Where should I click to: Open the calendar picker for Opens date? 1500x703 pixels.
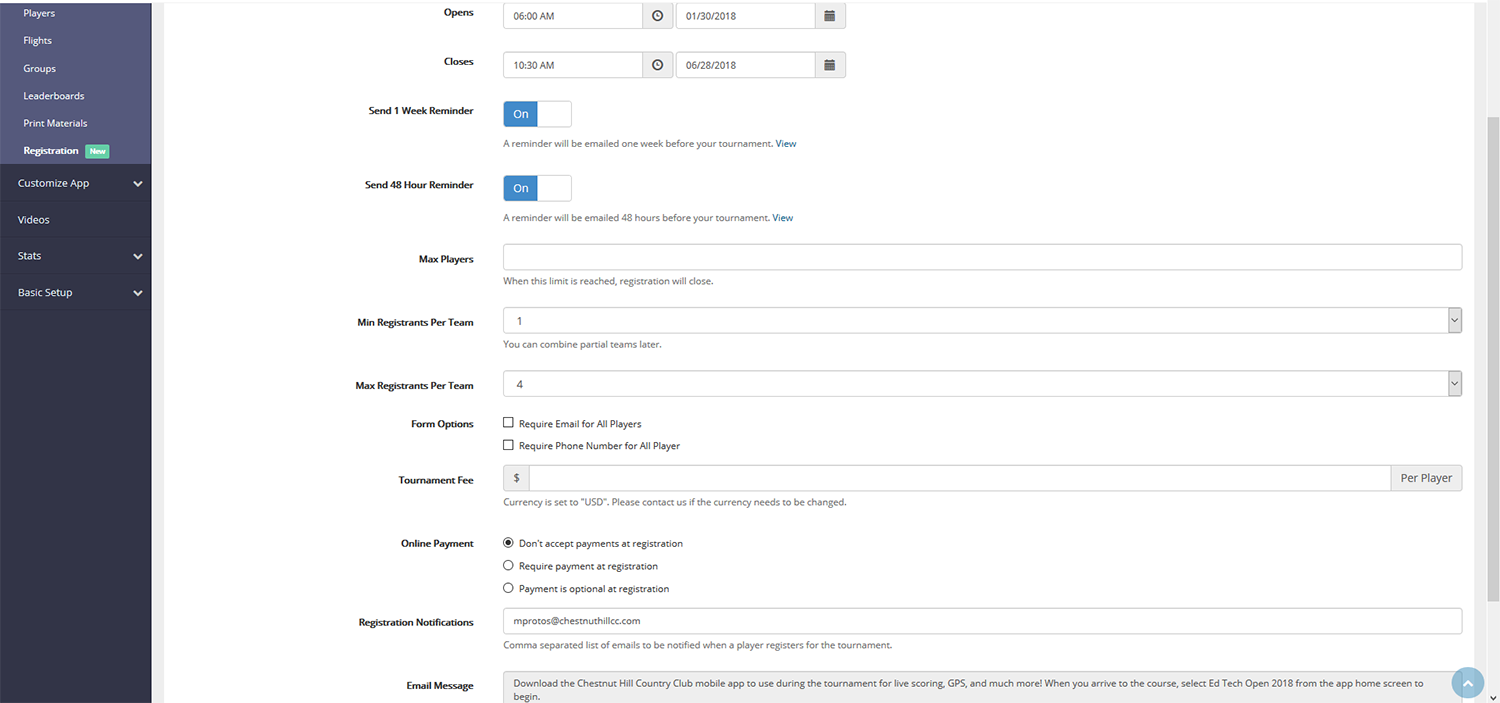pyautogui.click(x=830, y=16)
